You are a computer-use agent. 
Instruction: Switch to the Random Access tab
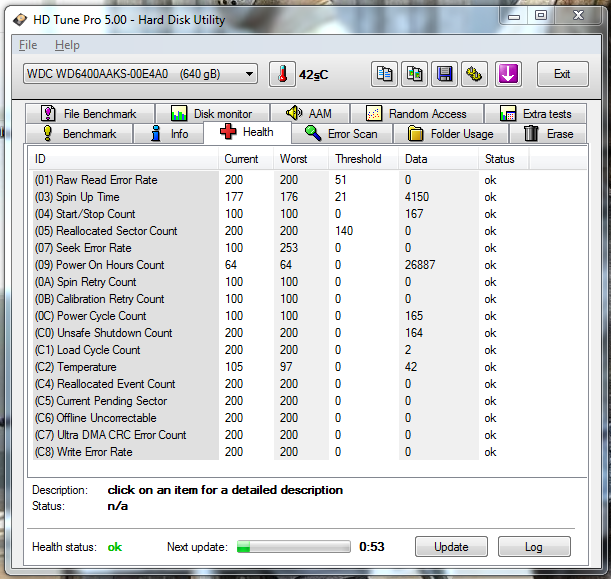click(417, 114)
